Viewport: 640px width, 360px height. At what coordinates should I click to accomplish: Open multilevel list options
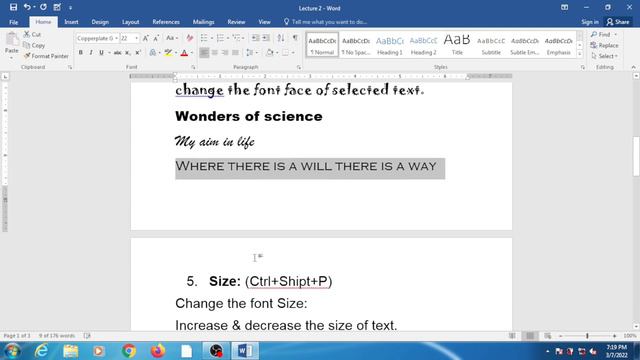pos(237,38)
